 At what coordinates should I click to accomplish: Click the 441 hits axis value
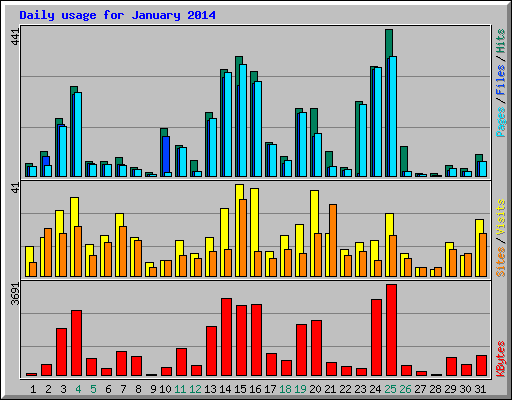[16, 37]
